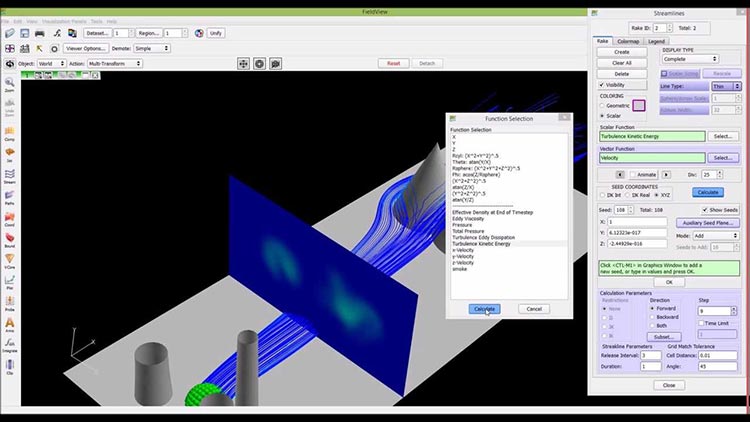Open the Iso surface panel in the sidebar

tap(10, 155)
